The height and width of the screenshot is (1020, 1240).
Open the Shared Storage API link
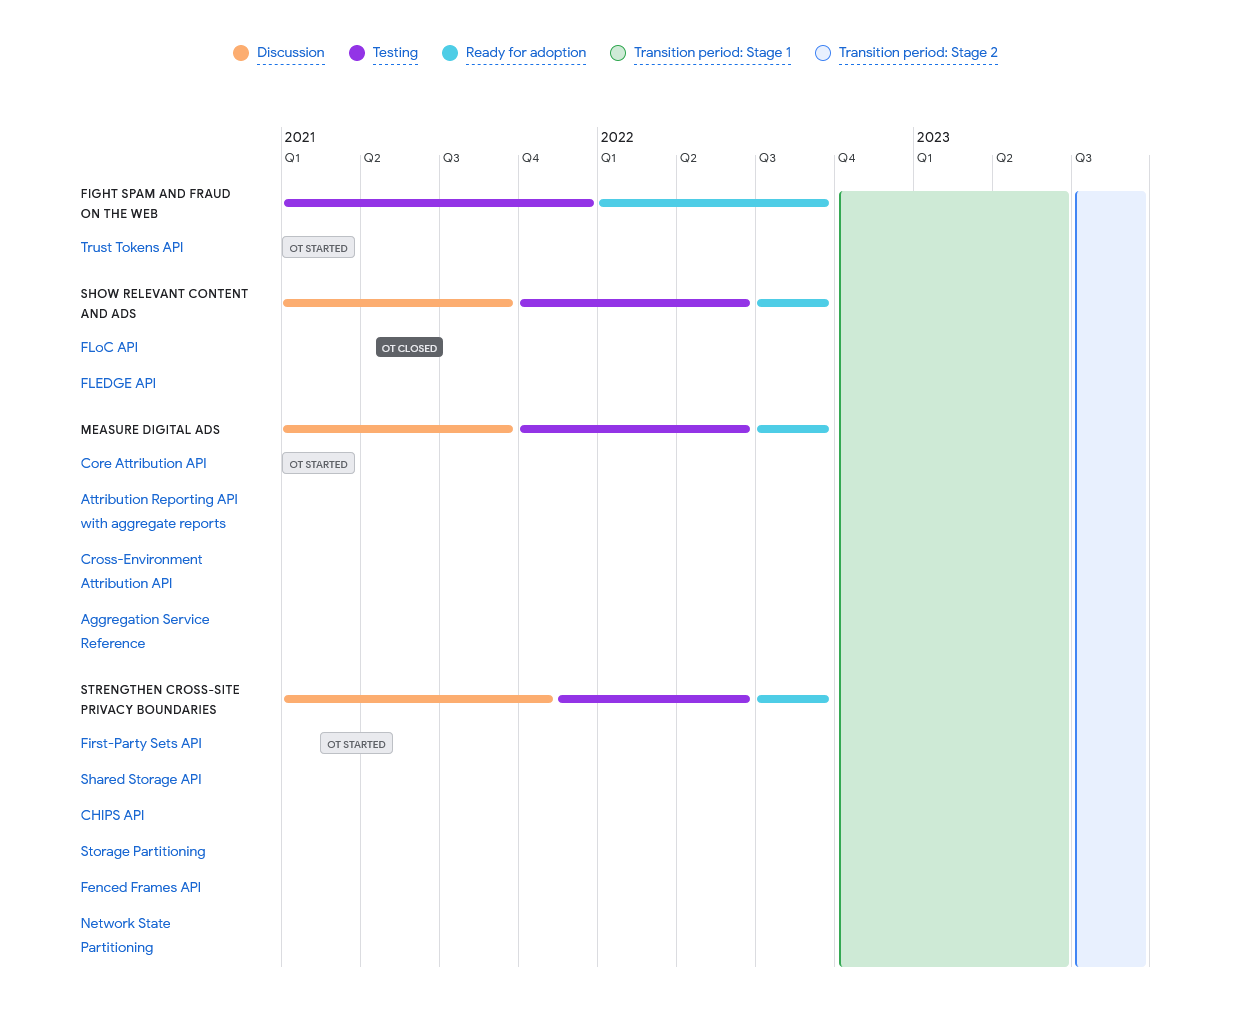point(141,779)
